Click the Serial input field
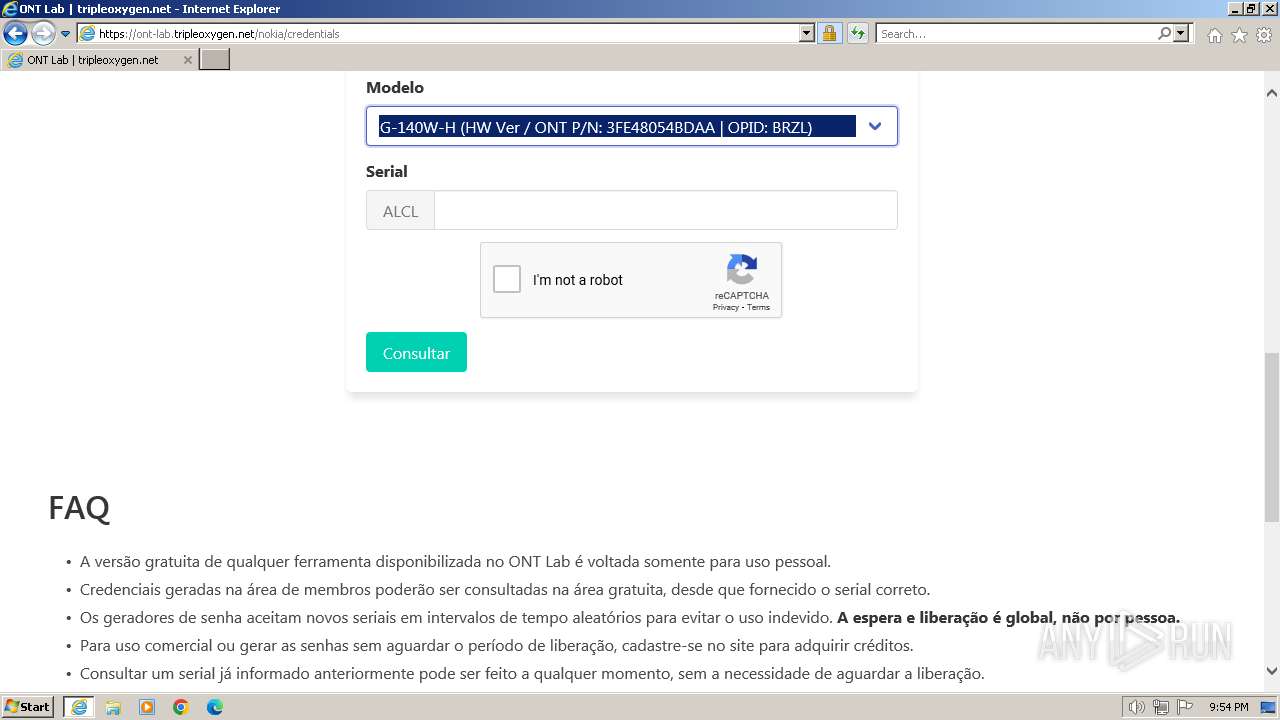Image resolution: width=1280 pixels, height=720 pixels. point(666,210)
